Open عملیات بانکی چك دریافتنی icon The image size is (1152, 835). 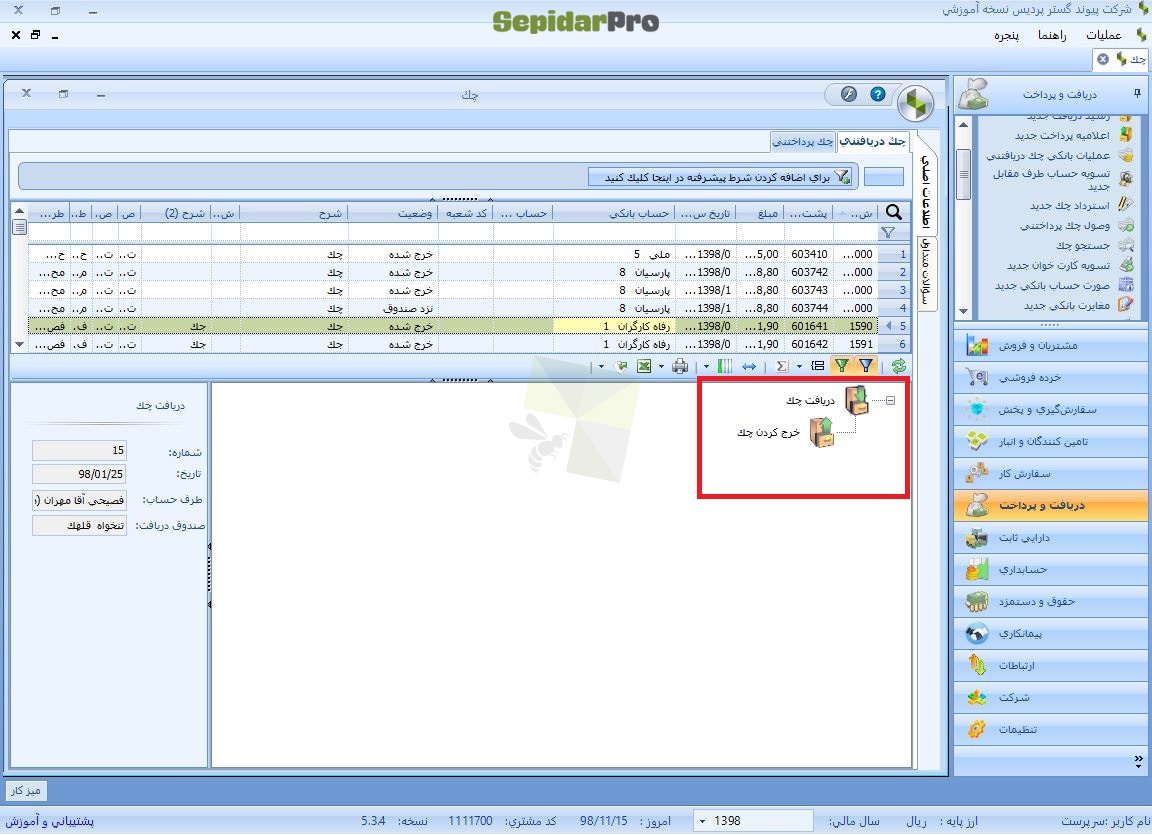click(1126, 155)
